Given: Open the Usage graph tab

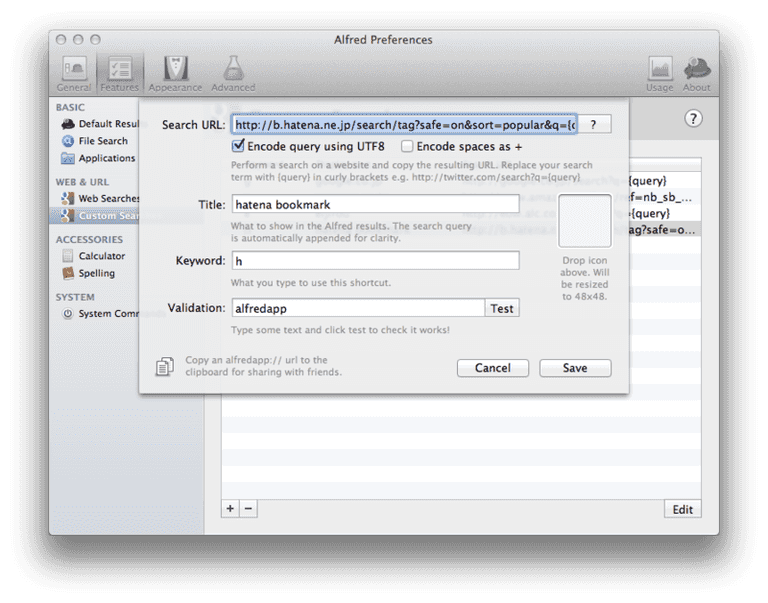Looking at the screenshot, I should coord(660,73).
